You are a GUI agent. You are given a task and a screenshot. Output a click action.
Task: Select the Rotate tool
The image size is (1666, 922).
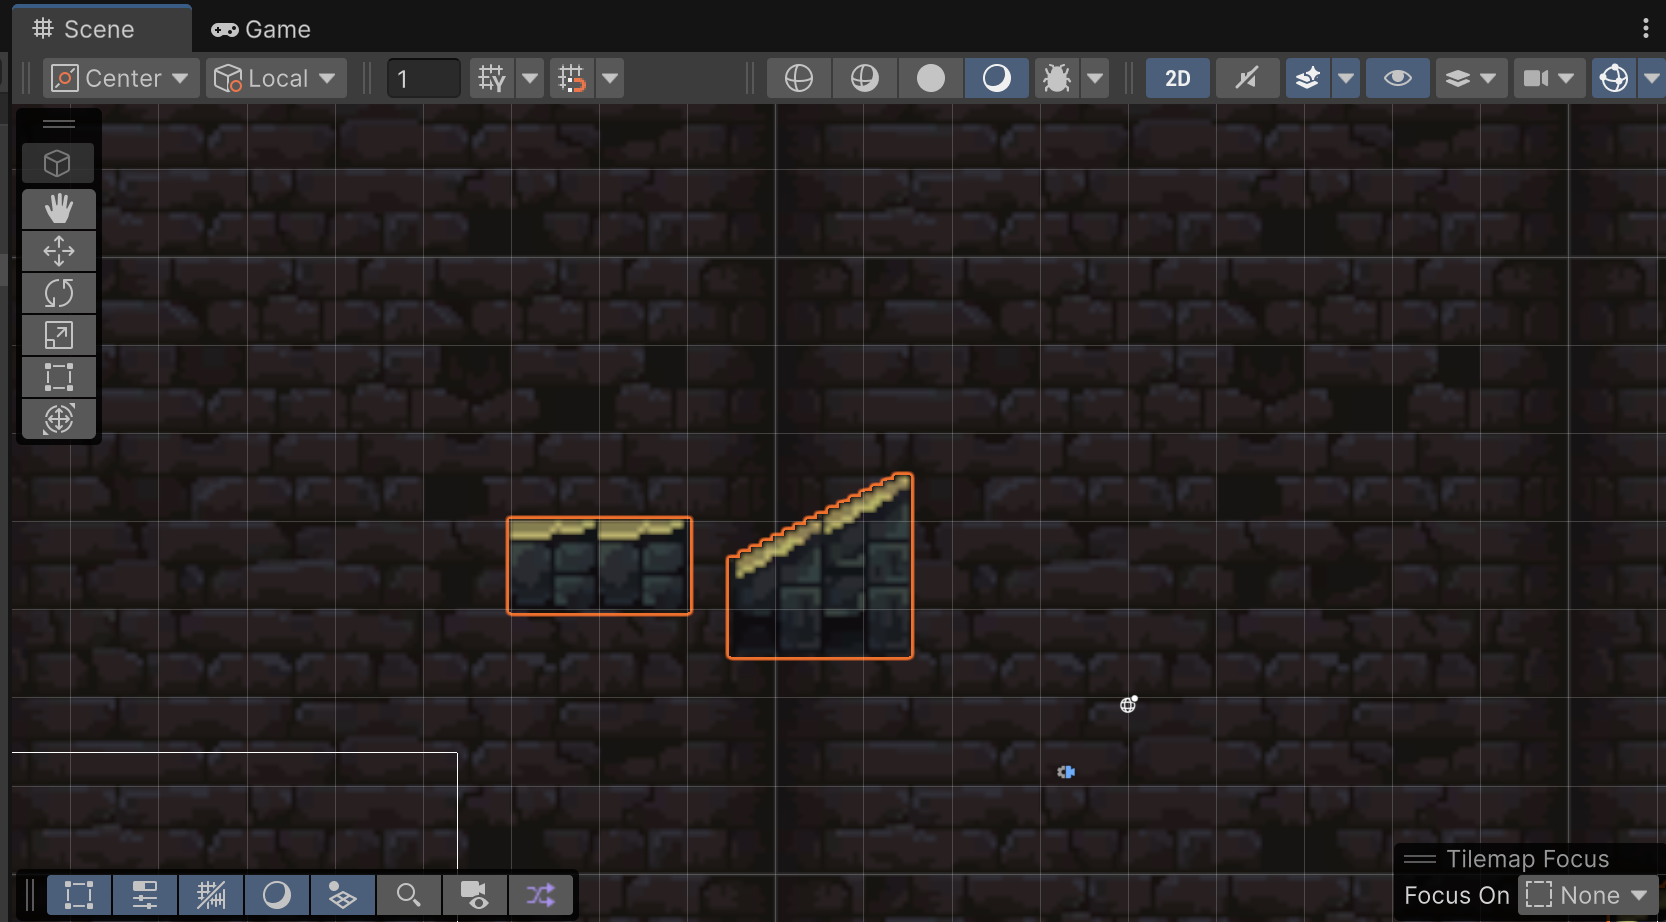(x=58, y=293)
